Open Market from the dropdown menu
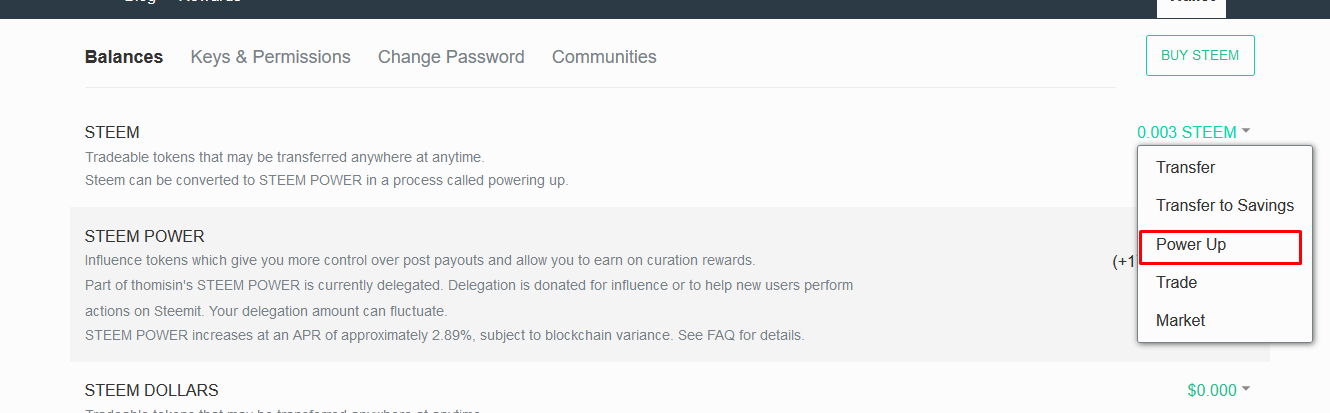1330x413 pixels. point(1180,321)
